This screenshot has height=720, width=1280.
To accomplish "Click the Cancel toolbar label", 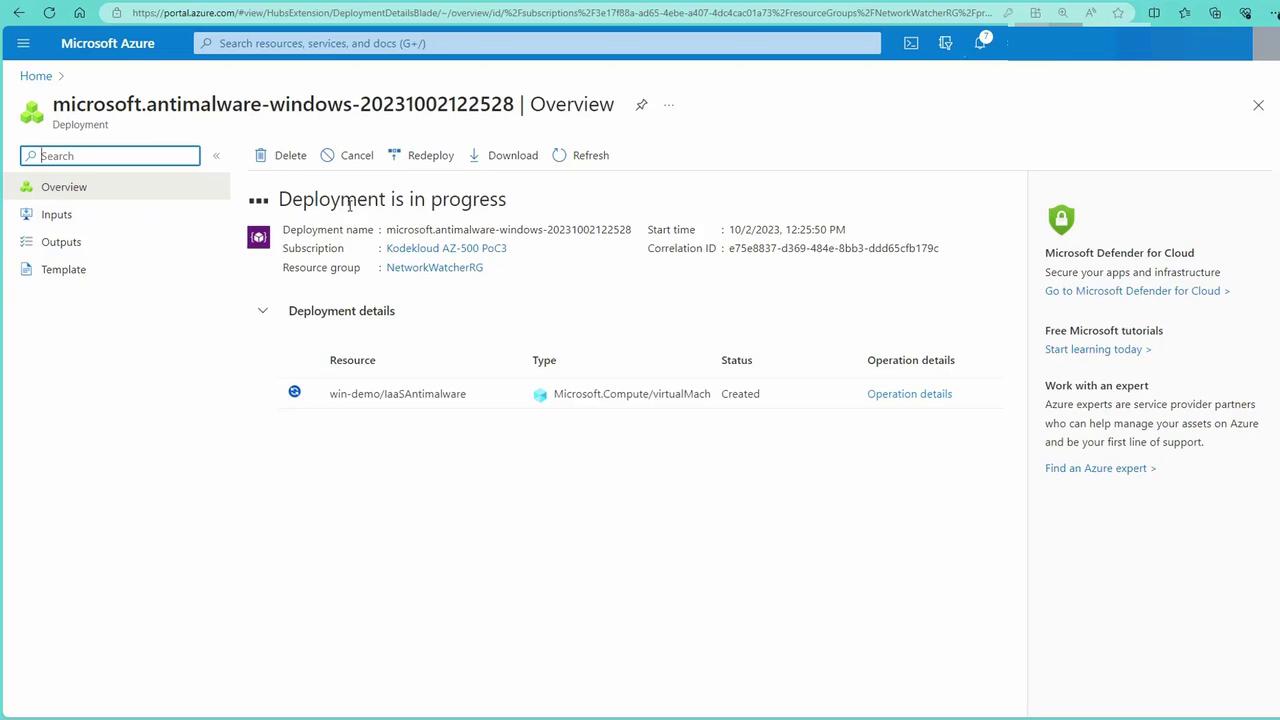I will pyautogui.click(x=357, y=156).
